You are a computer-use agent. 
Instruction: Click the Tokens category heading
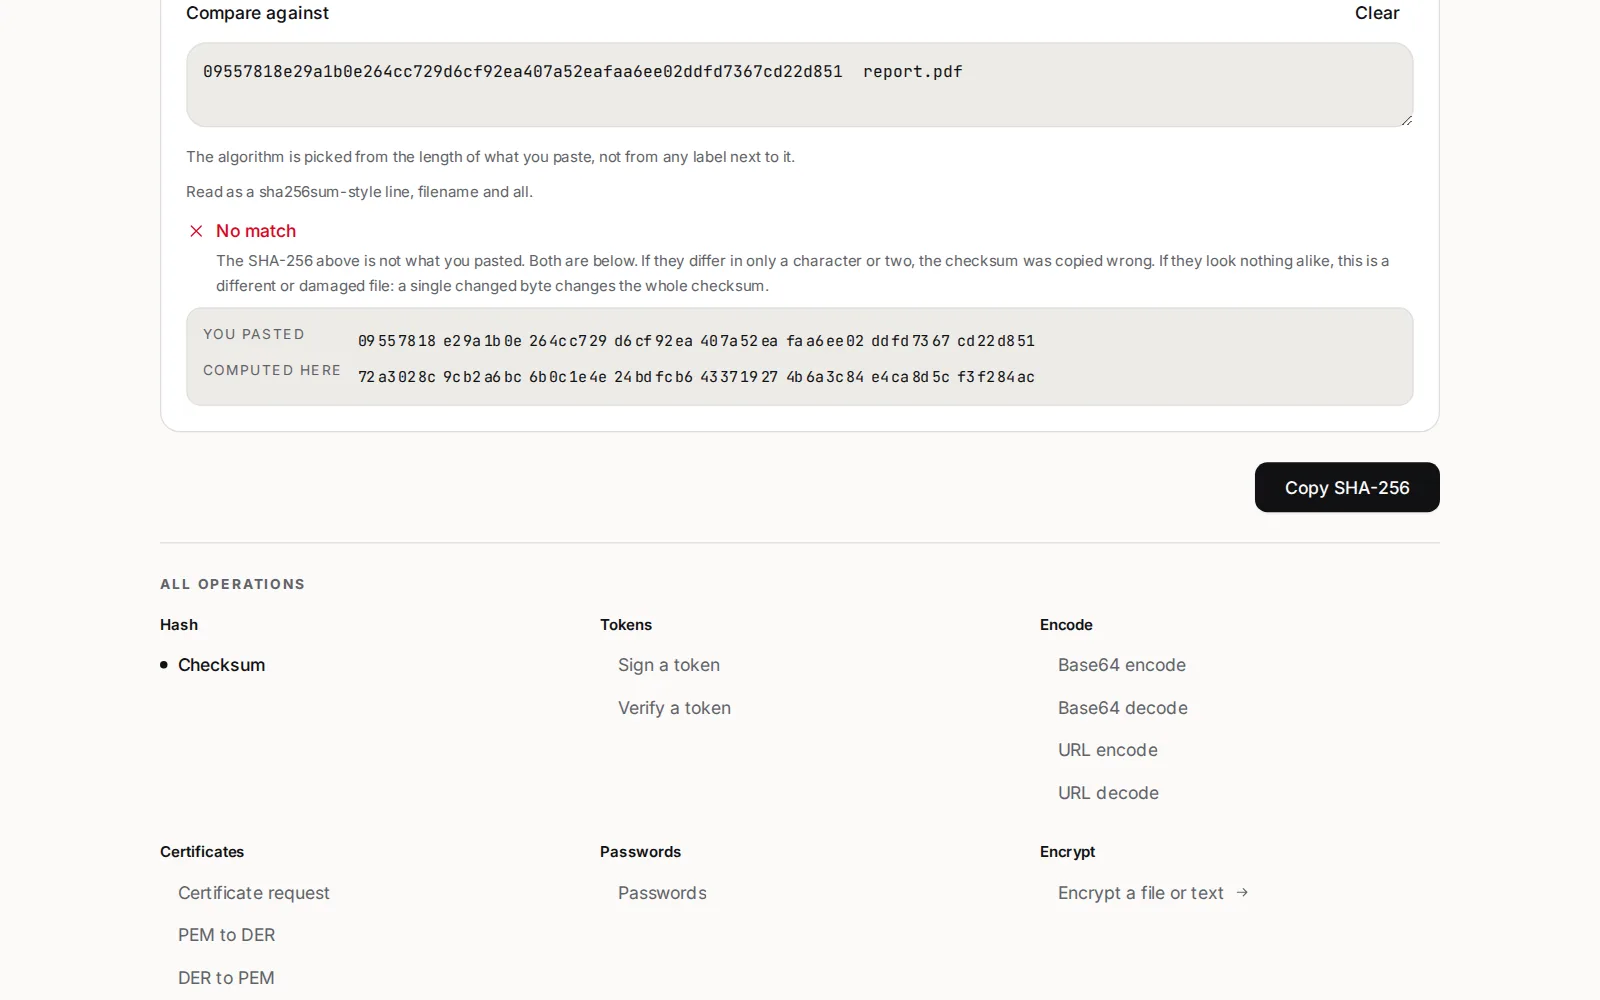tap(626, 625)
